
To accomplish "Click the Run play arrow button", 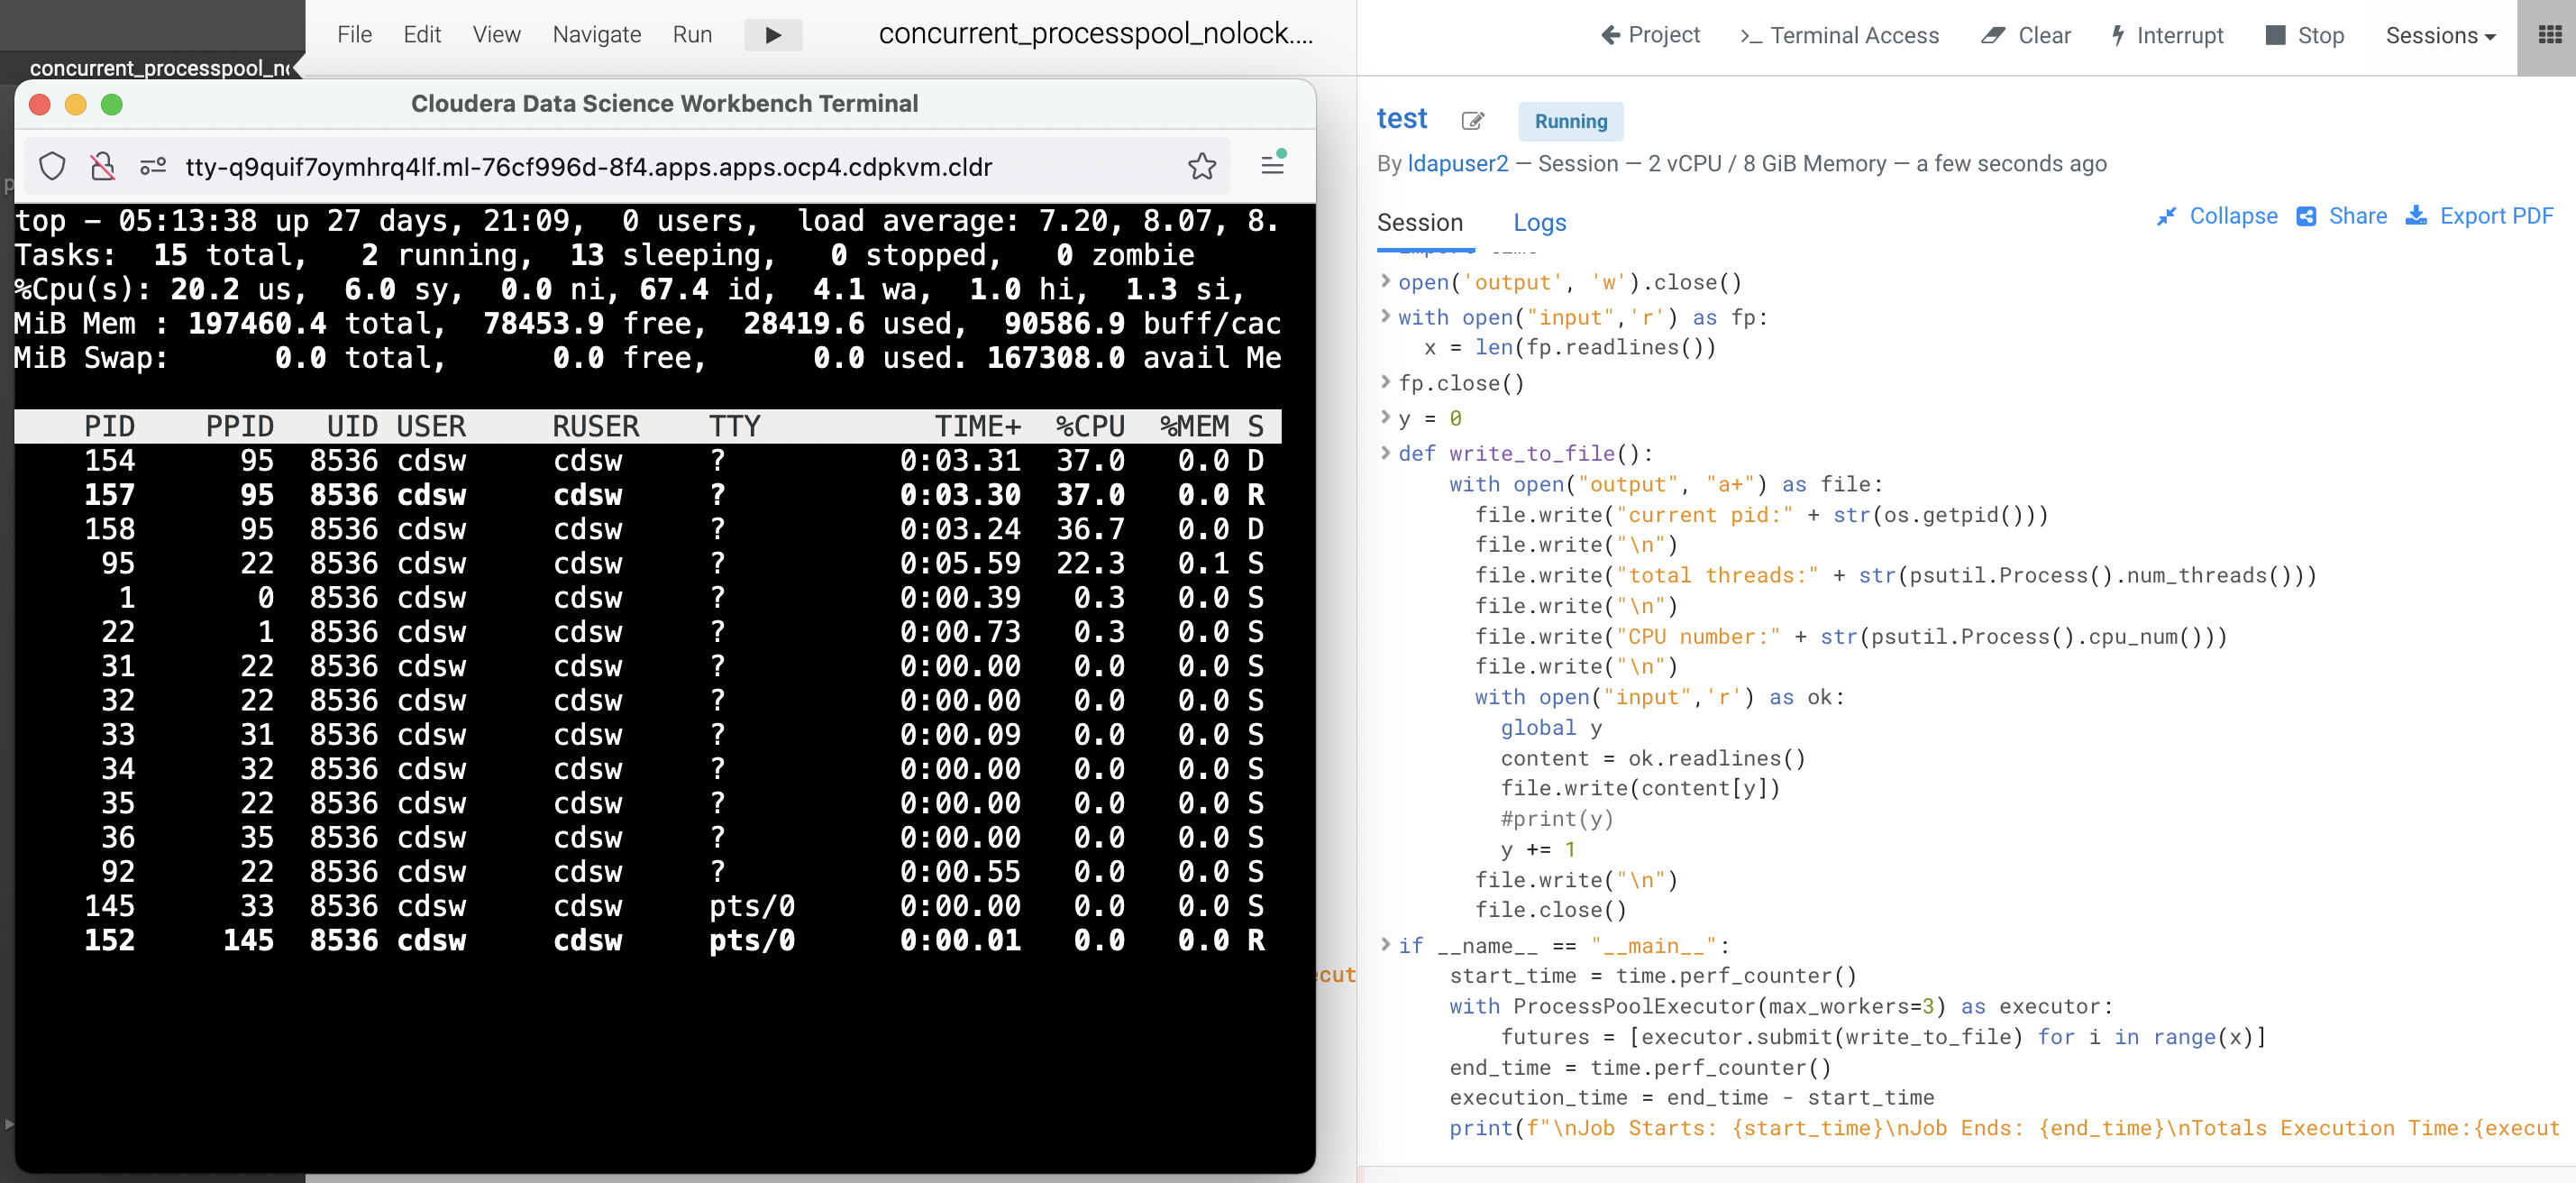I will click(x=772, y=35).
